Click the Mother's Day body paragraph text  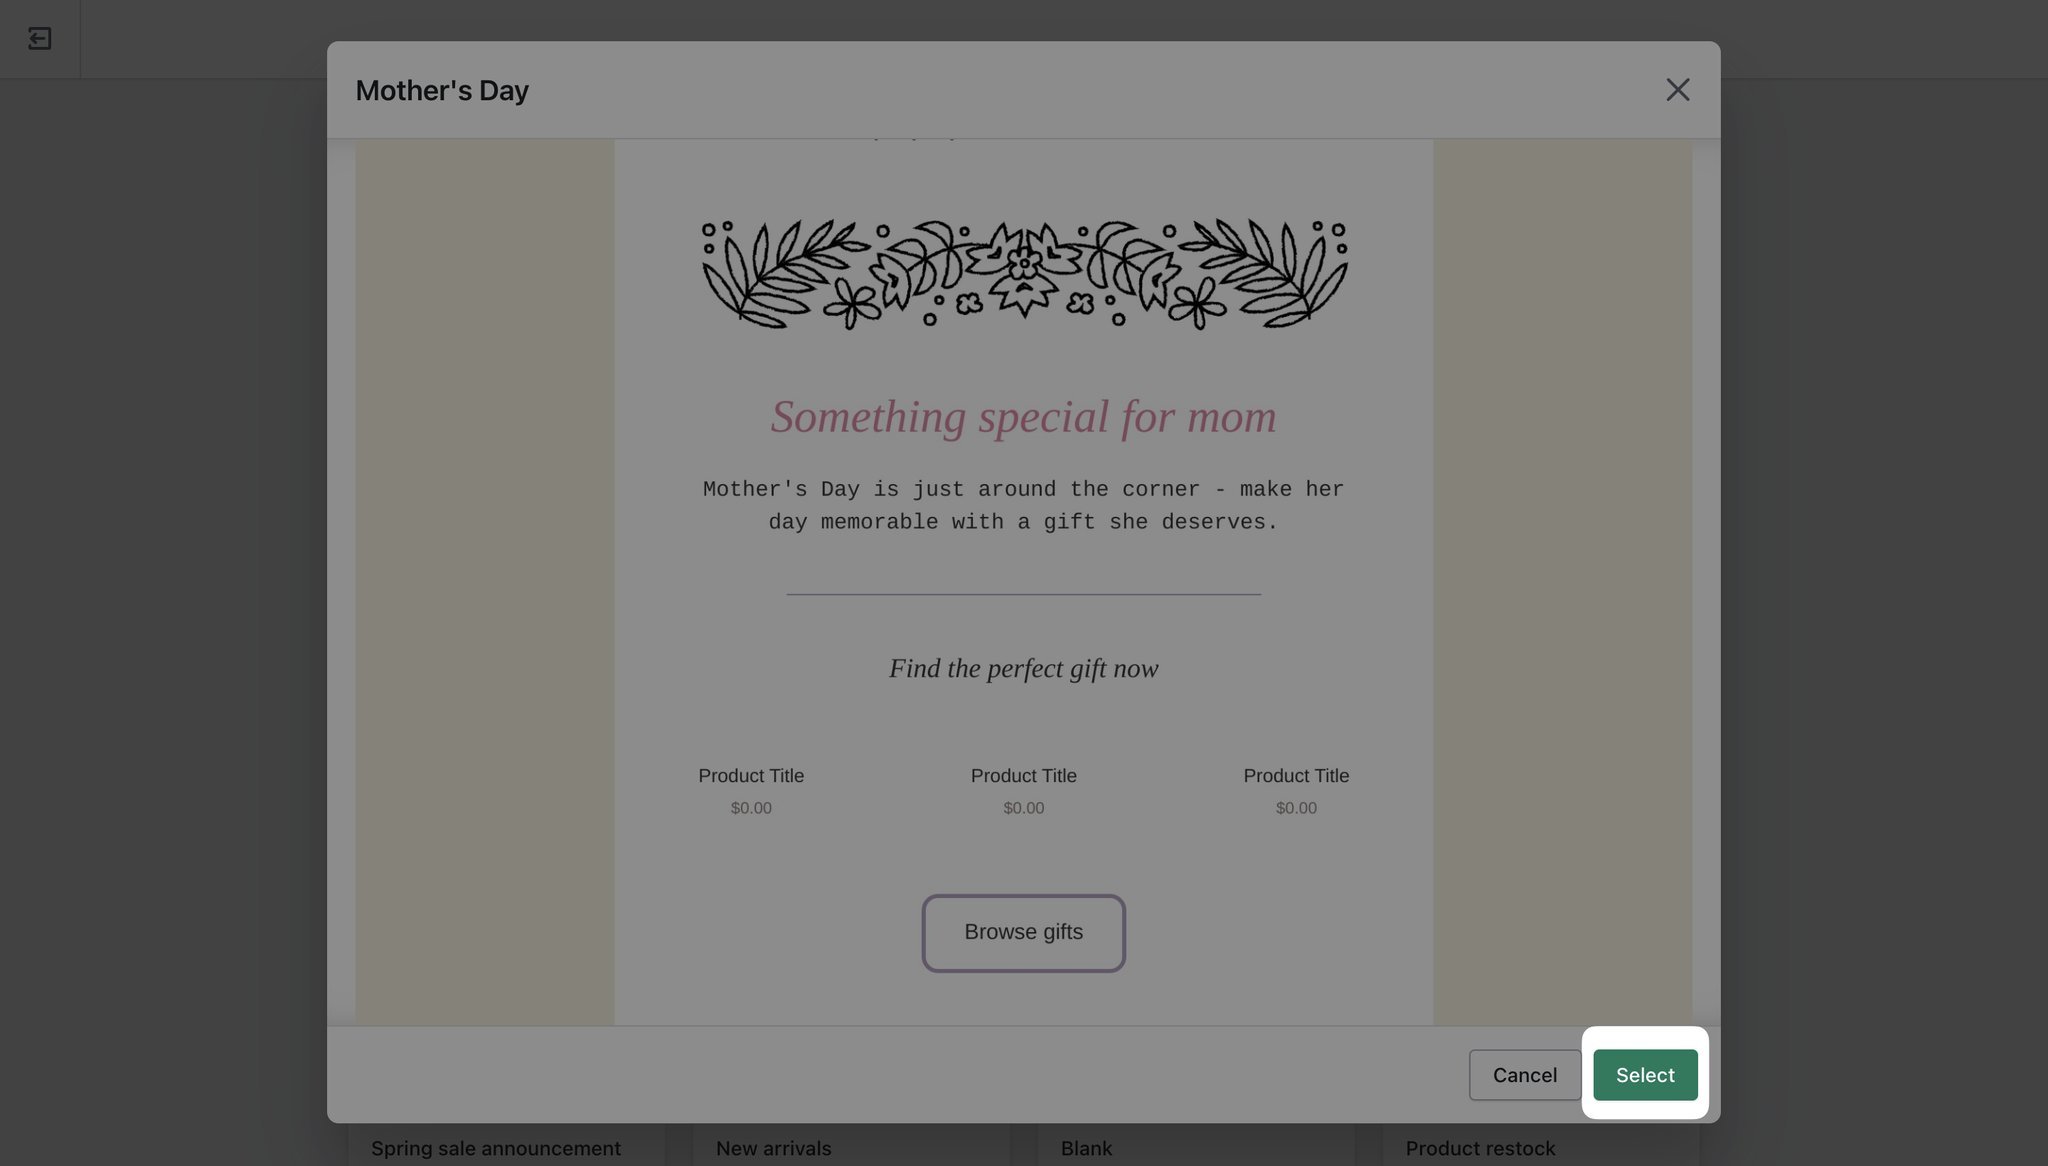pos(1023,505)
